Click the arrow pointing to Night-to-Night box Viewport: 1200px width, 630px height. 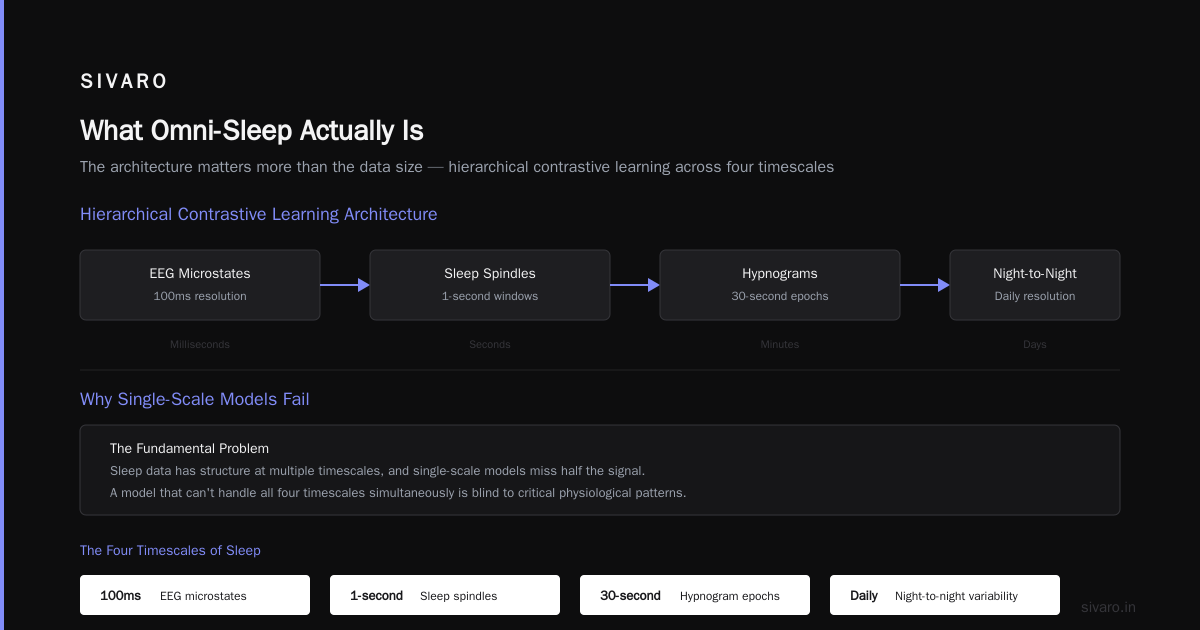[x=925, y=285]
